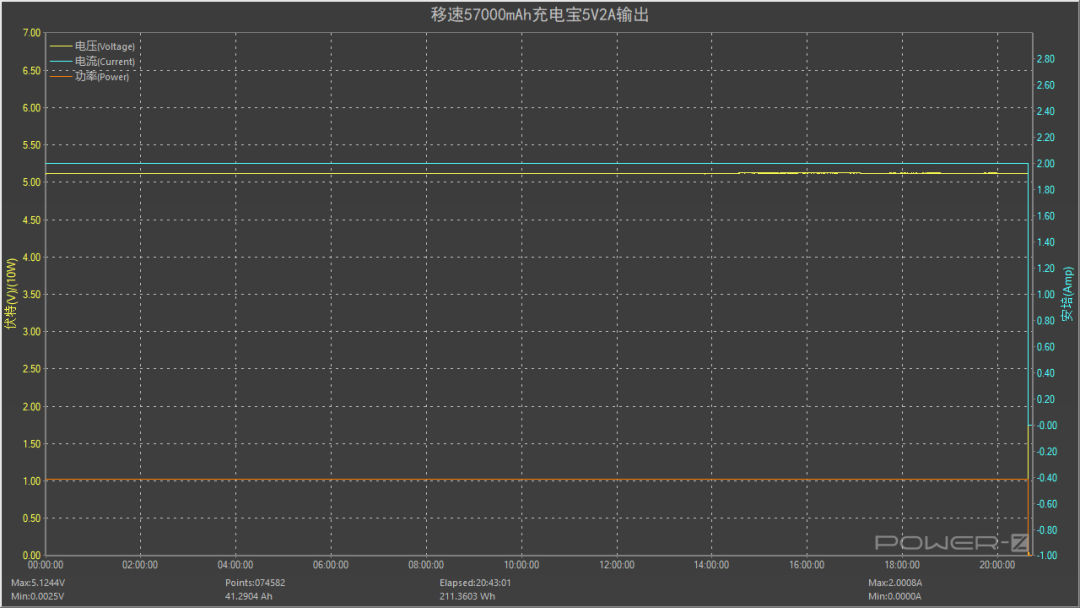Click the yellow voltage legend line swatch
Image resolution: width=1080 pixels, height=608 pixels.
(x=61, y=46)
